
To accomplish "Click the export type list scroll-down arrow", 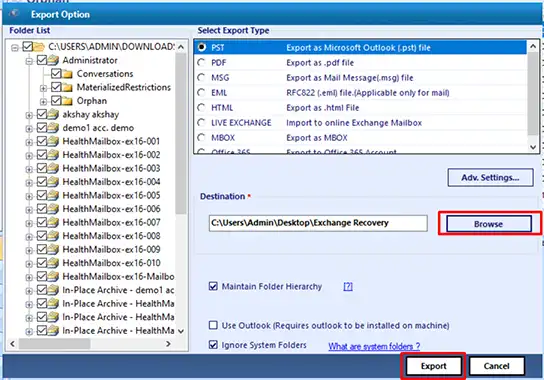I will [x=533, y=147].
